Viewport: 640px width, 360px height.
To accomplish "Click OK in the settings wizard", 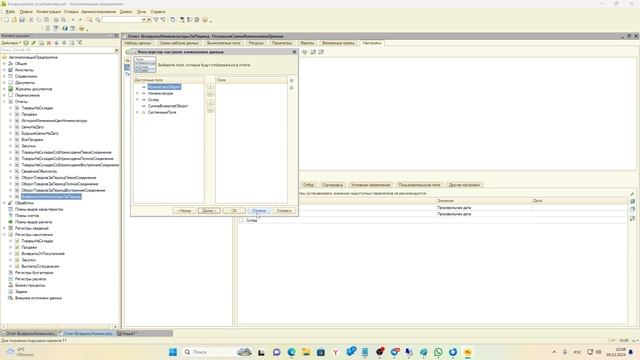I will [234, 211].
